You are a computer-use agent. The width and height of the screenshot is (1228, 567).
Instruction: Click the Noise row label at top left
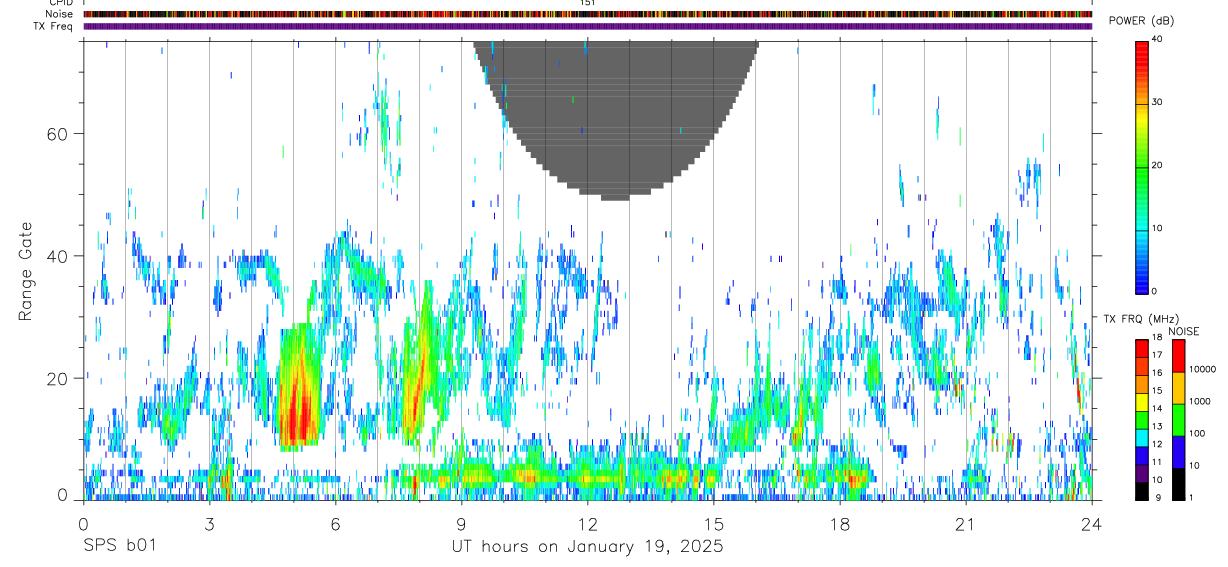[59, 14]
